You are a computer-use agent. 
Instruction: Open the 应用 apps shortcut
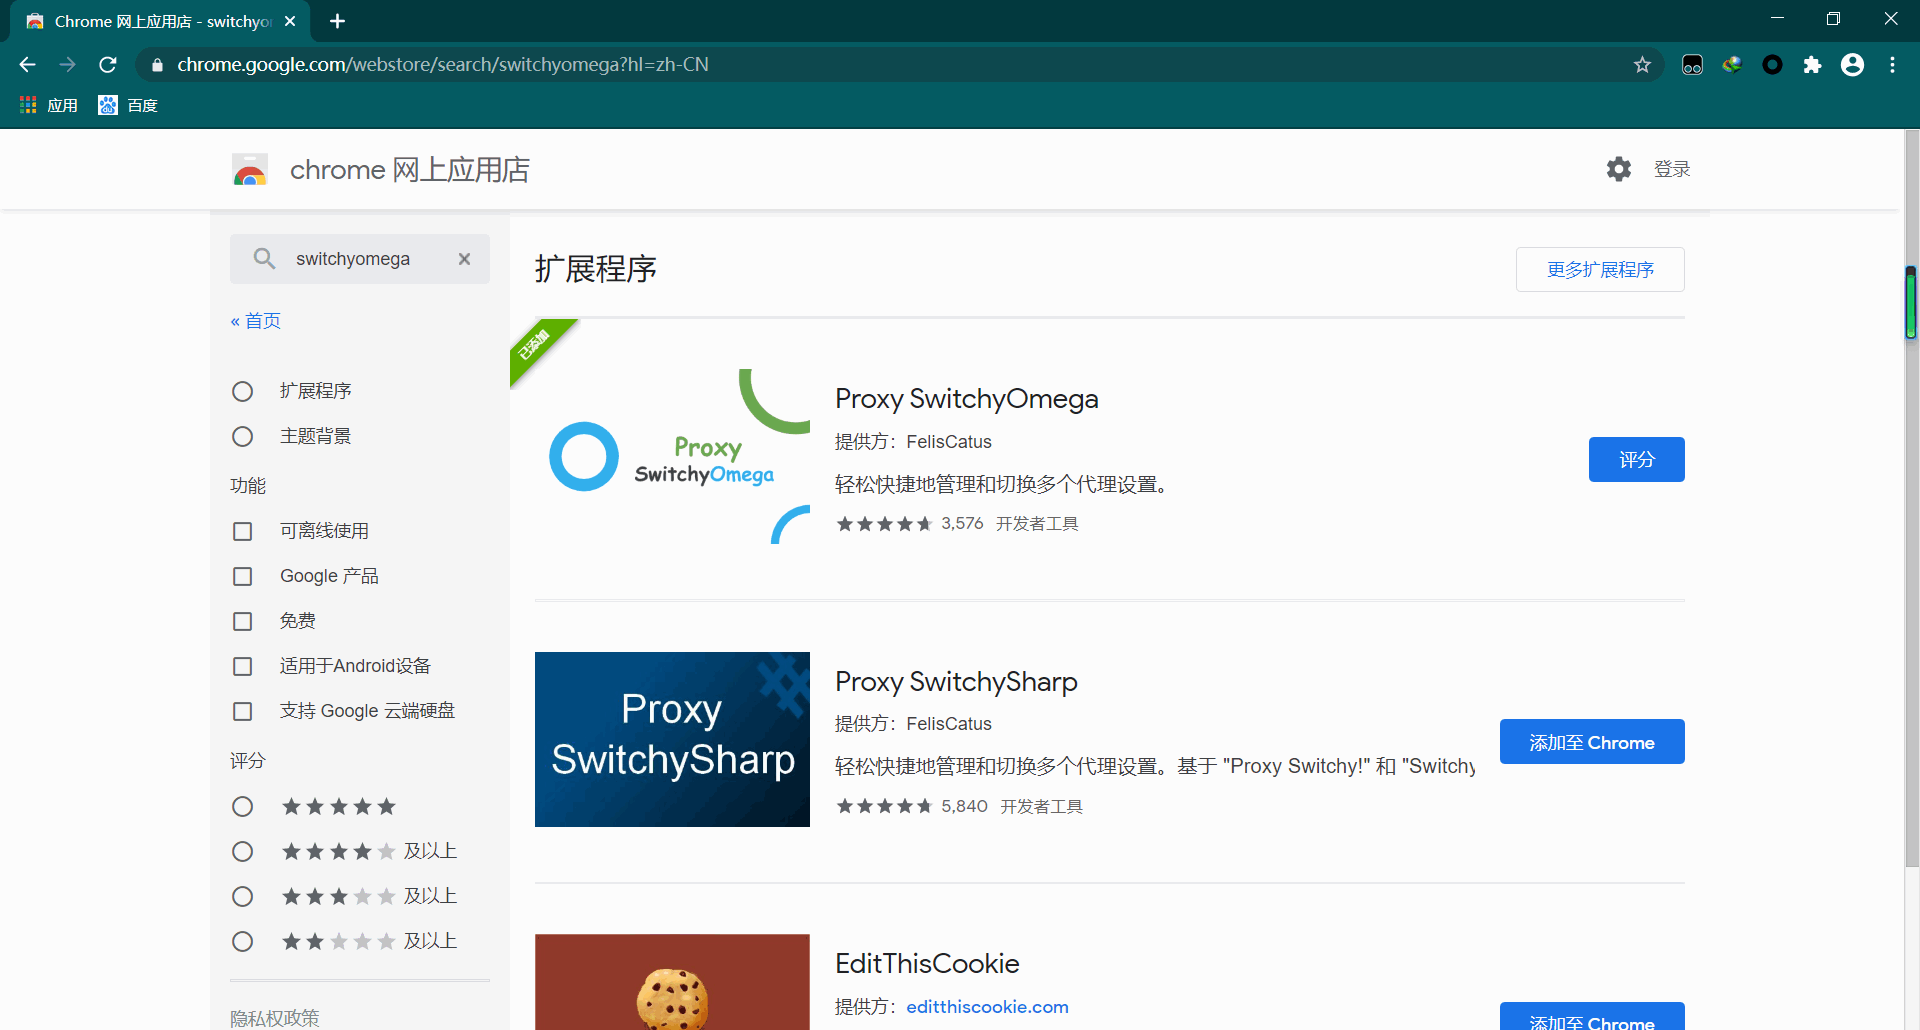tap(48, 105)
